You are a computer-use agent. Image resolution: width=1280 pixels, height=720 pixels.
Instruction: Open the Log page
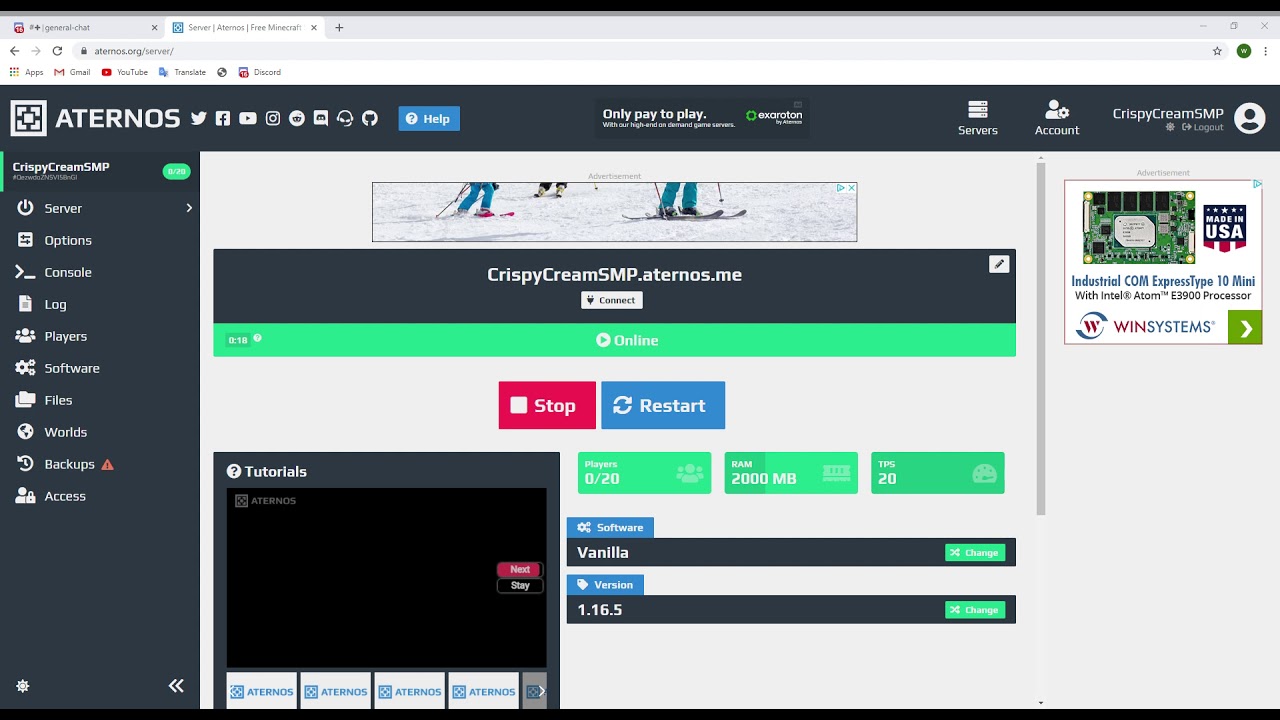(x=55, y=304)
